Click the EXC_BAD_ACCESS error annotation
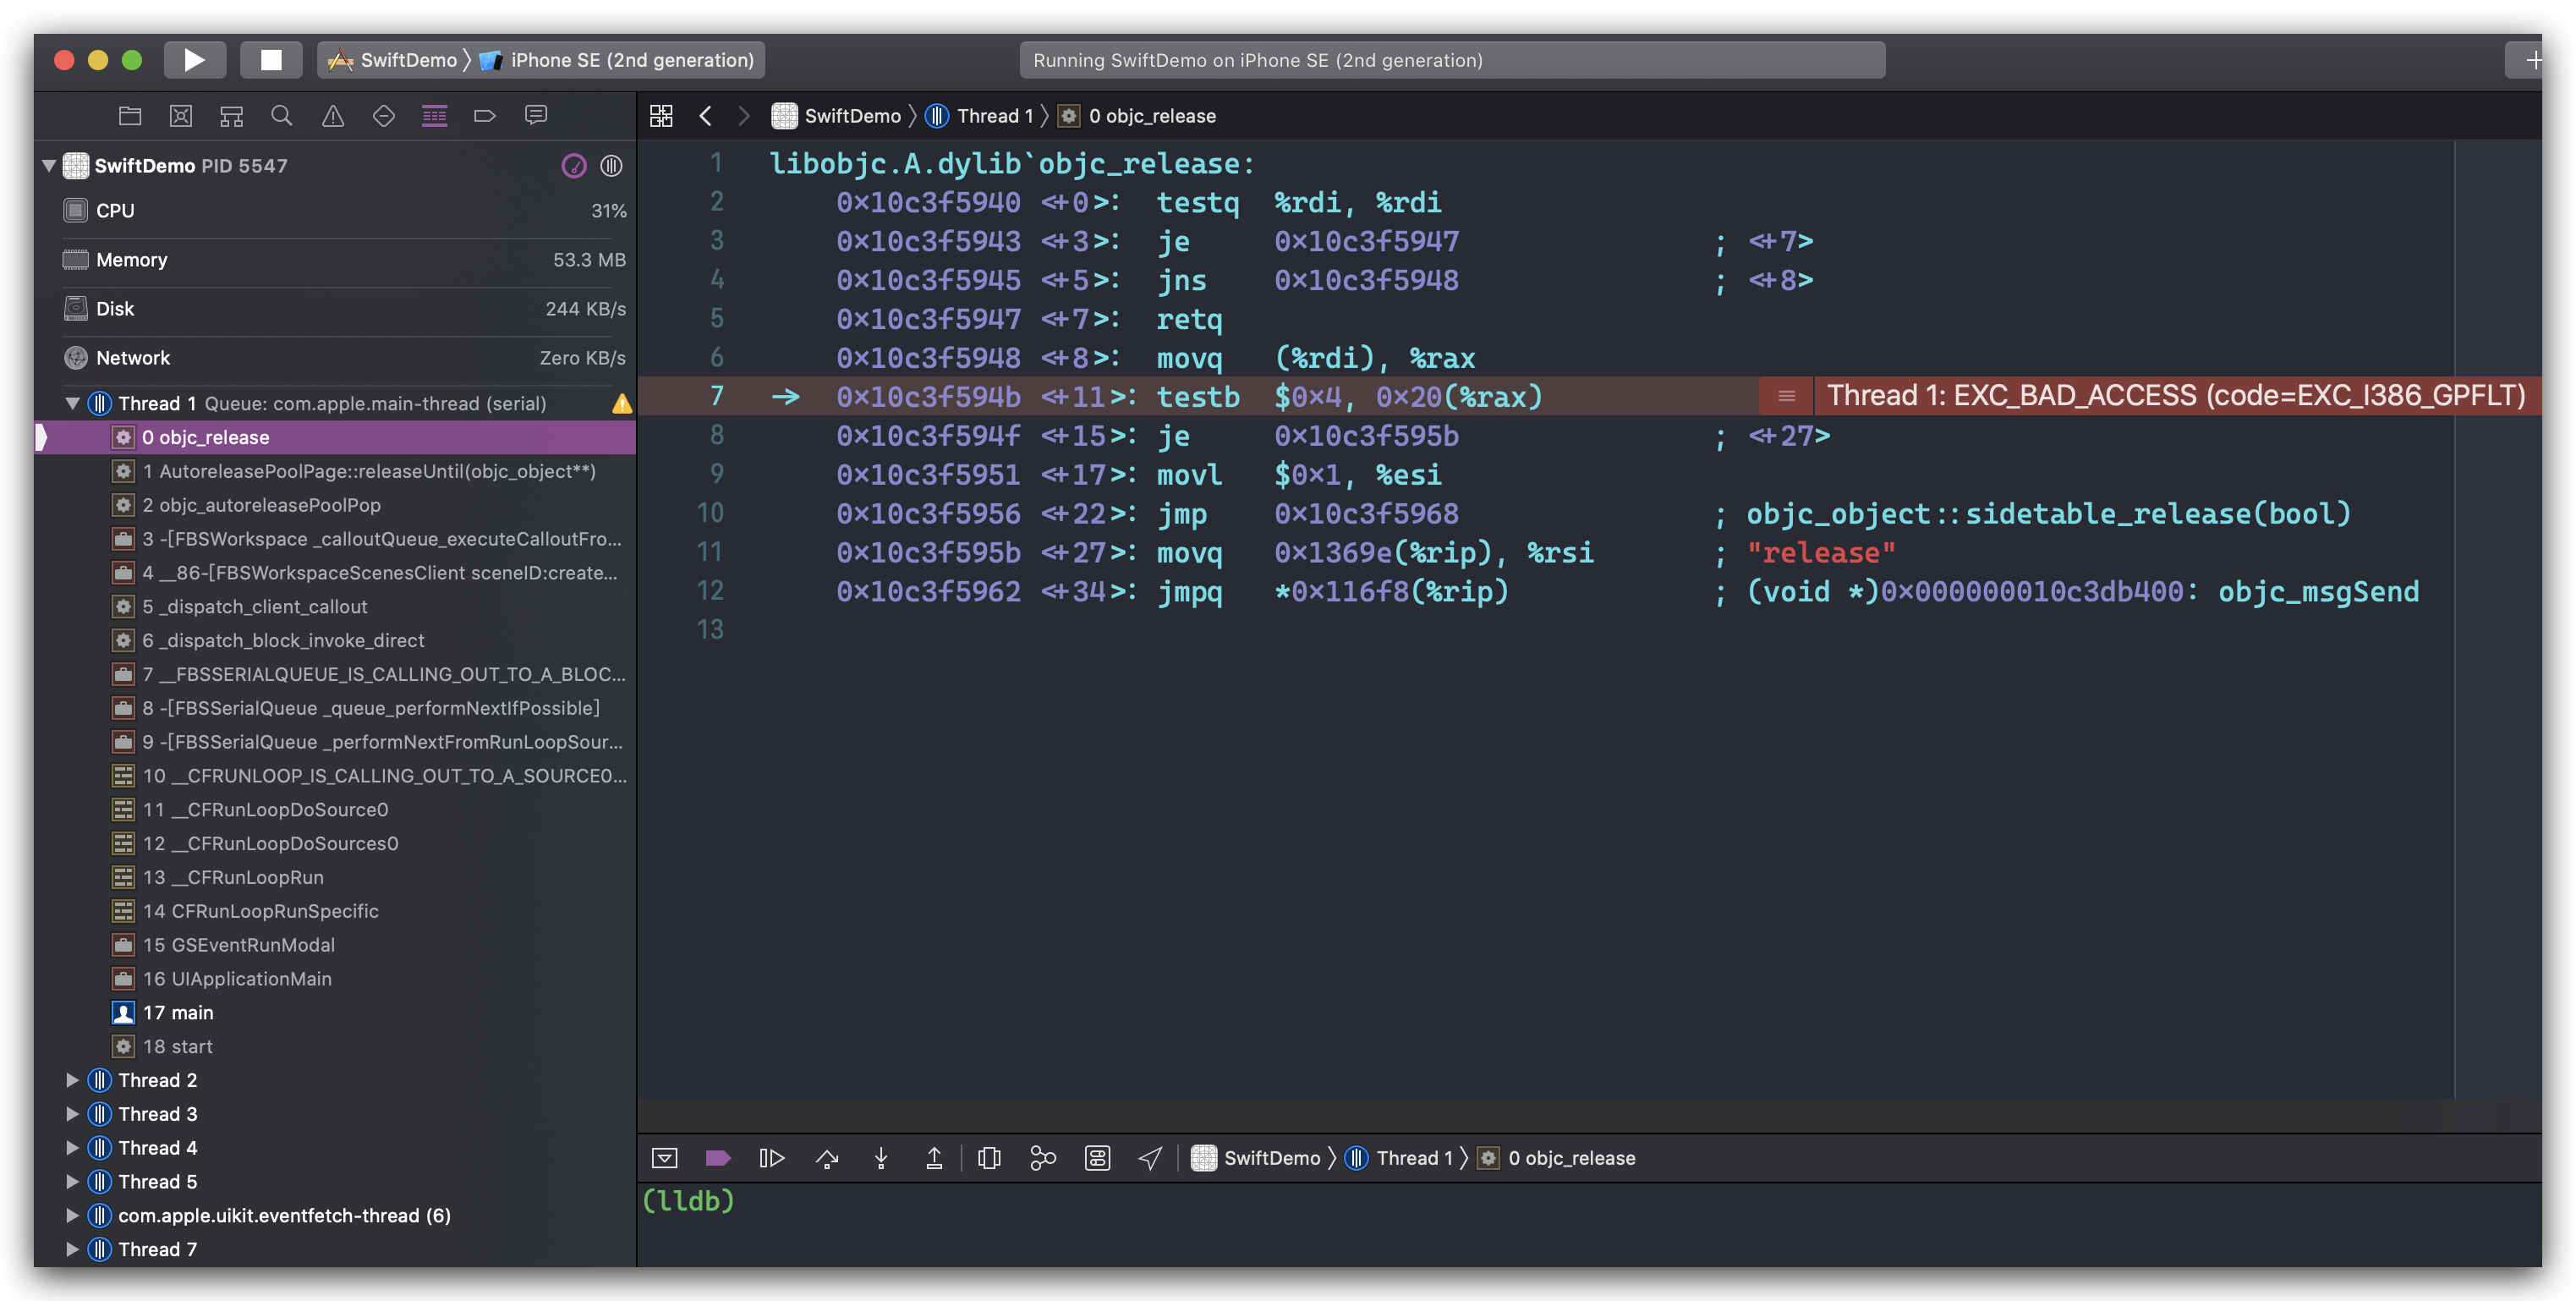The image size is (2576, 1301). [2175, 397]
